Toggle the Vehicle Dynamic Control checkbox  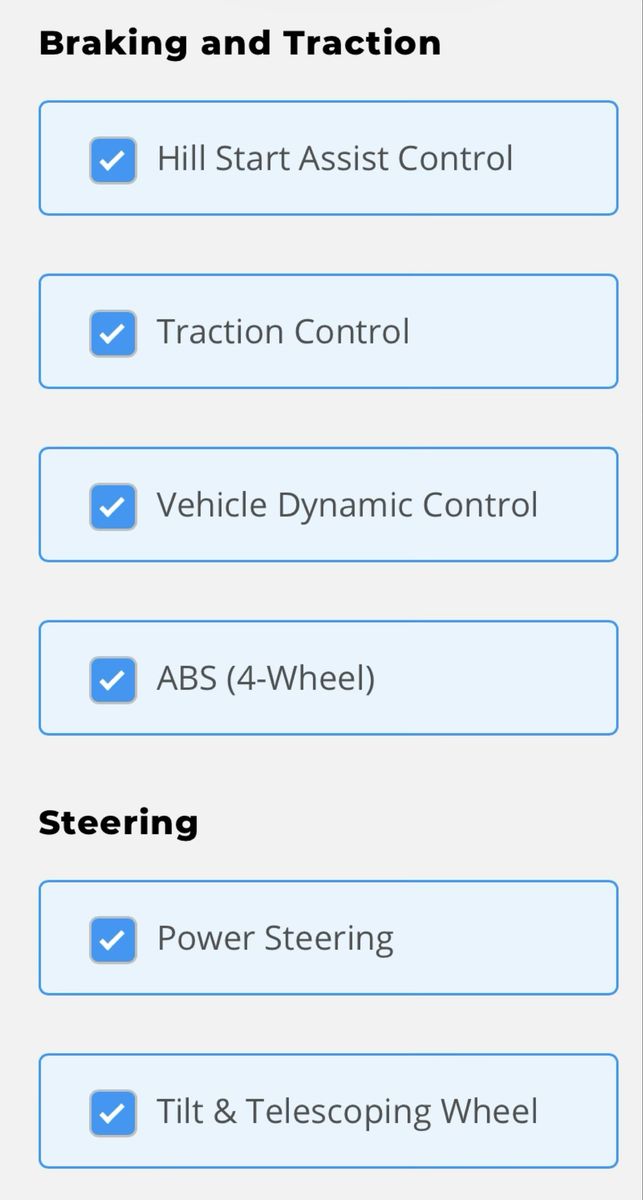(x=113, y=506)
